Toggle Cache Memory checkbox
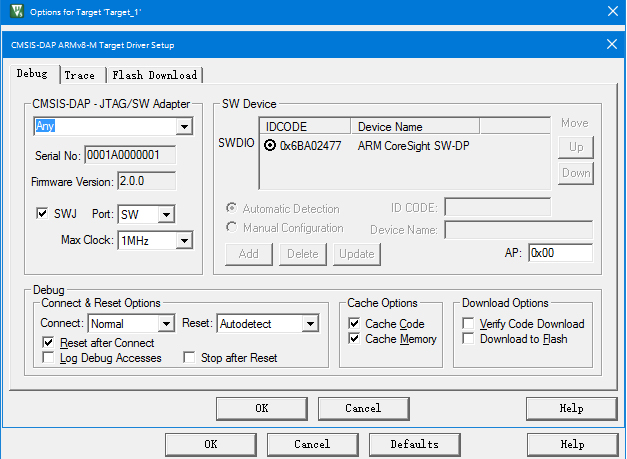627x459 pixels. coord(354,338)
